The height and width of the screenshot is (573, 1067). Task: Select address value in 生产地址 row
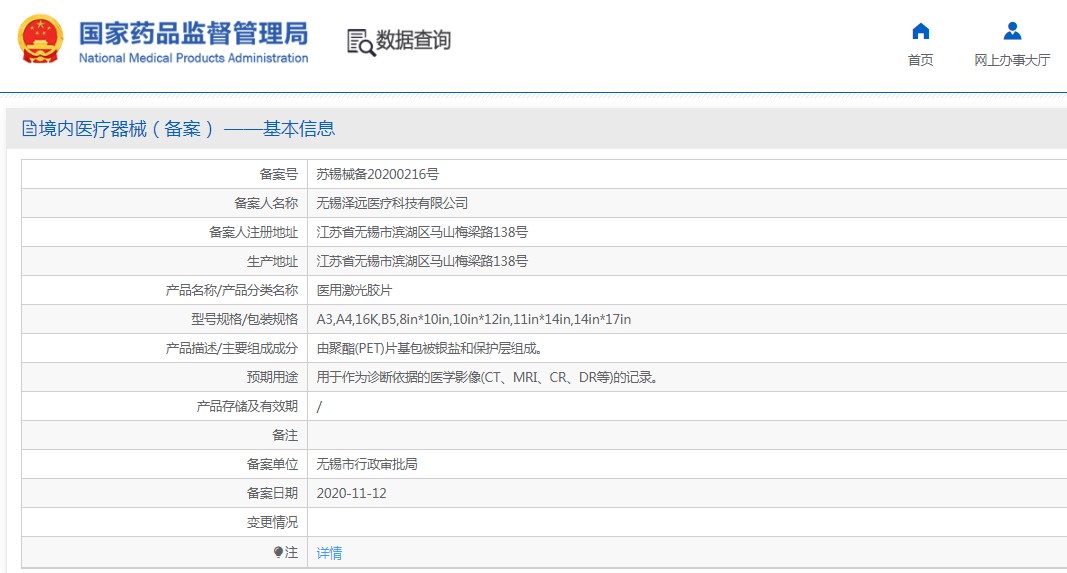click(422, 261)
